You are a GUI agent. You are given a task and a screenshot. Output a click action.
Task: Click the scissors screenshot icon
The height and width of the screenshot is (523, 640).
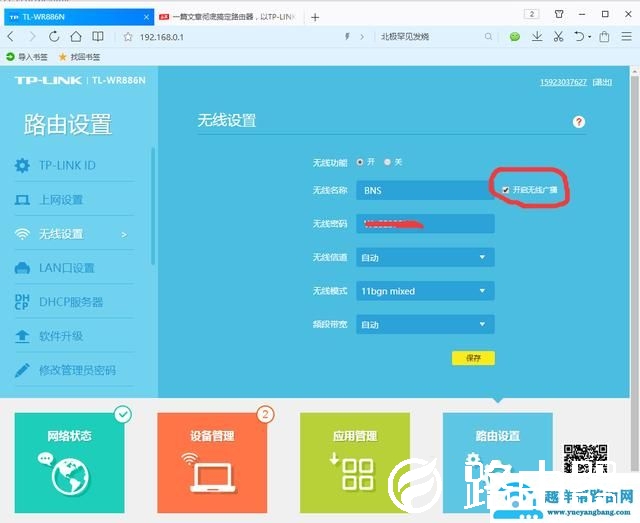click(x=558, y=37)
